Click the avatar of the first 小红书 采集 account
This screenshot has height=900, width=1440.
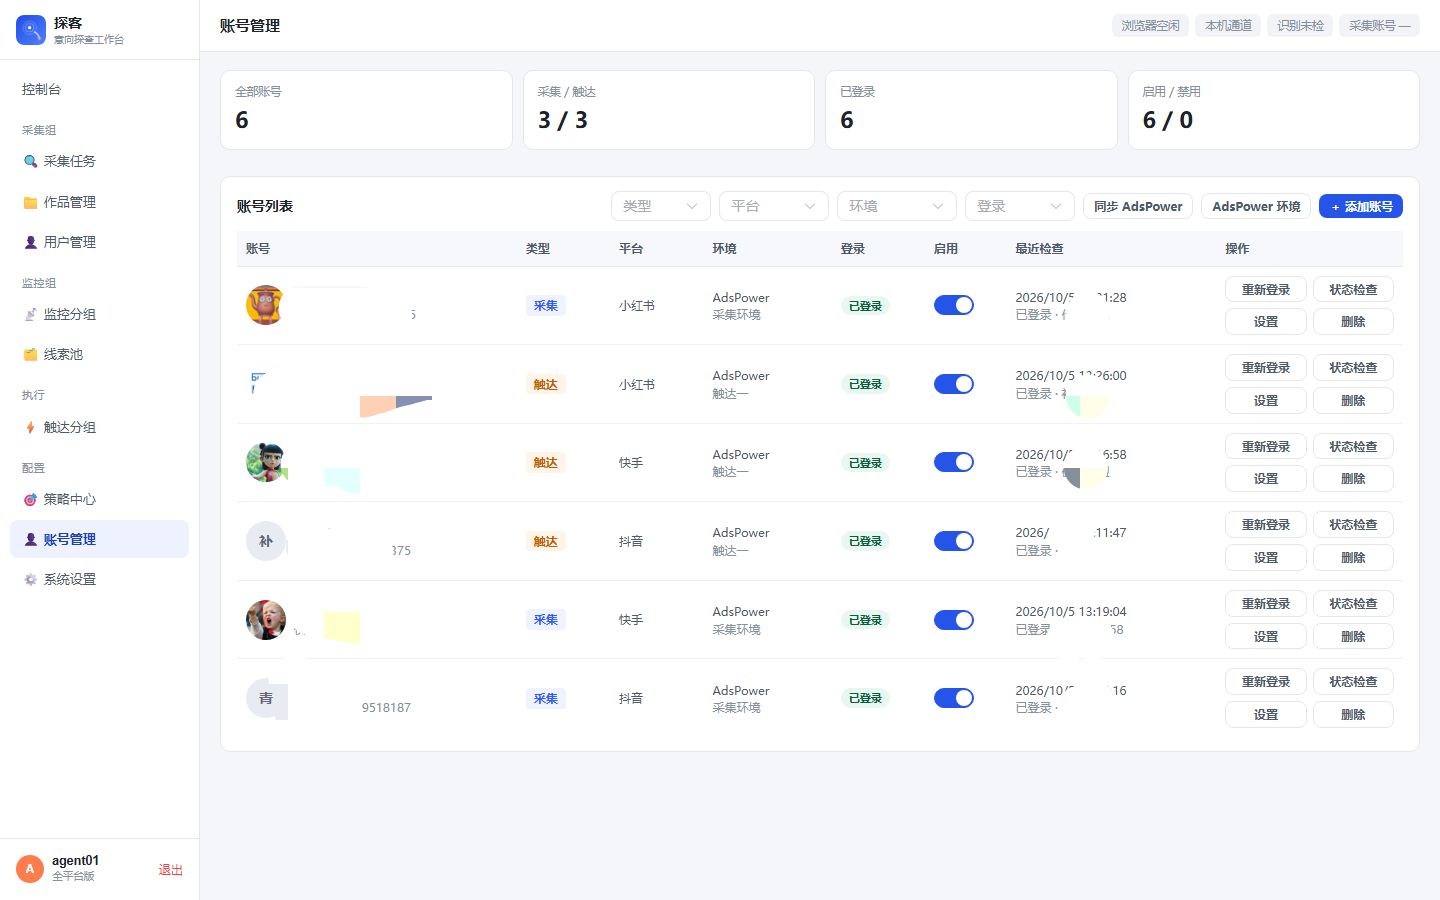266,305
